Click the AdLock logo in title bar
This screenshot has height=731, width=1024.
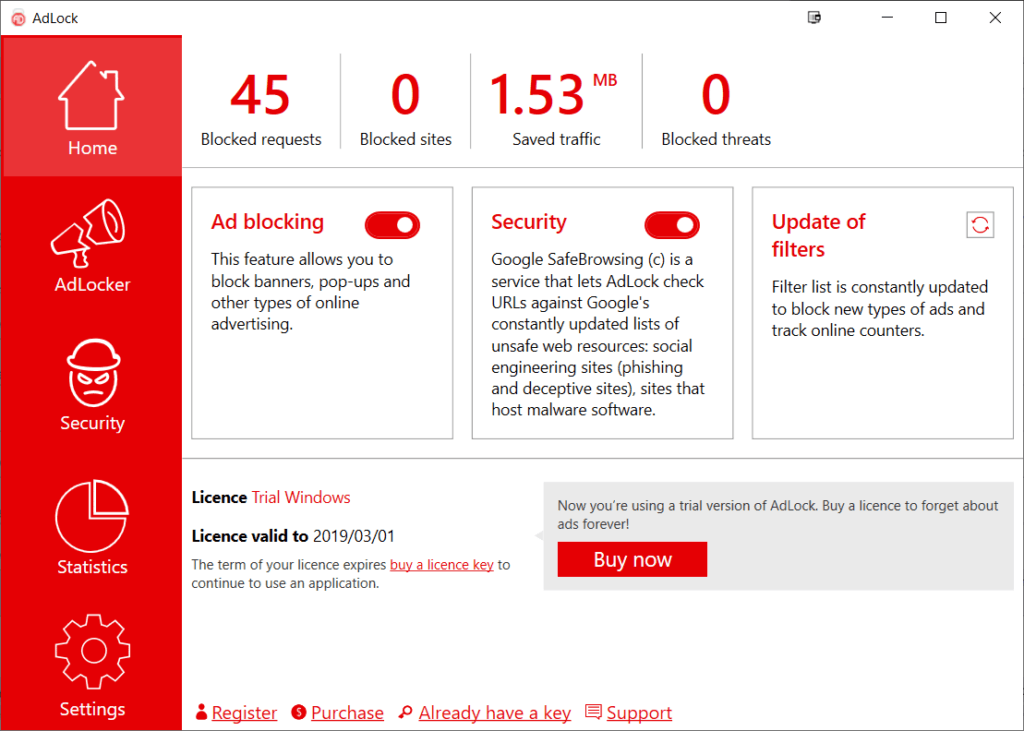pyautogui.click(x=18, y=18)
